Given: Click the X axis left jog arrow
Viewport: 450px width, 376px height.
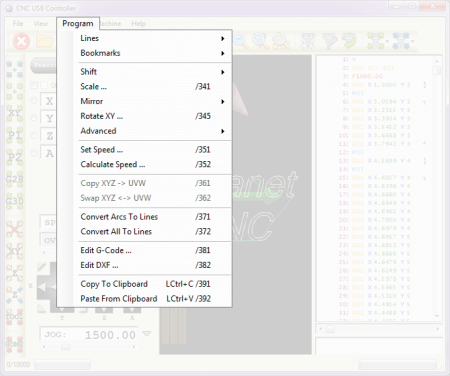Looking at the screenshot, I should [x=43, y=286].
